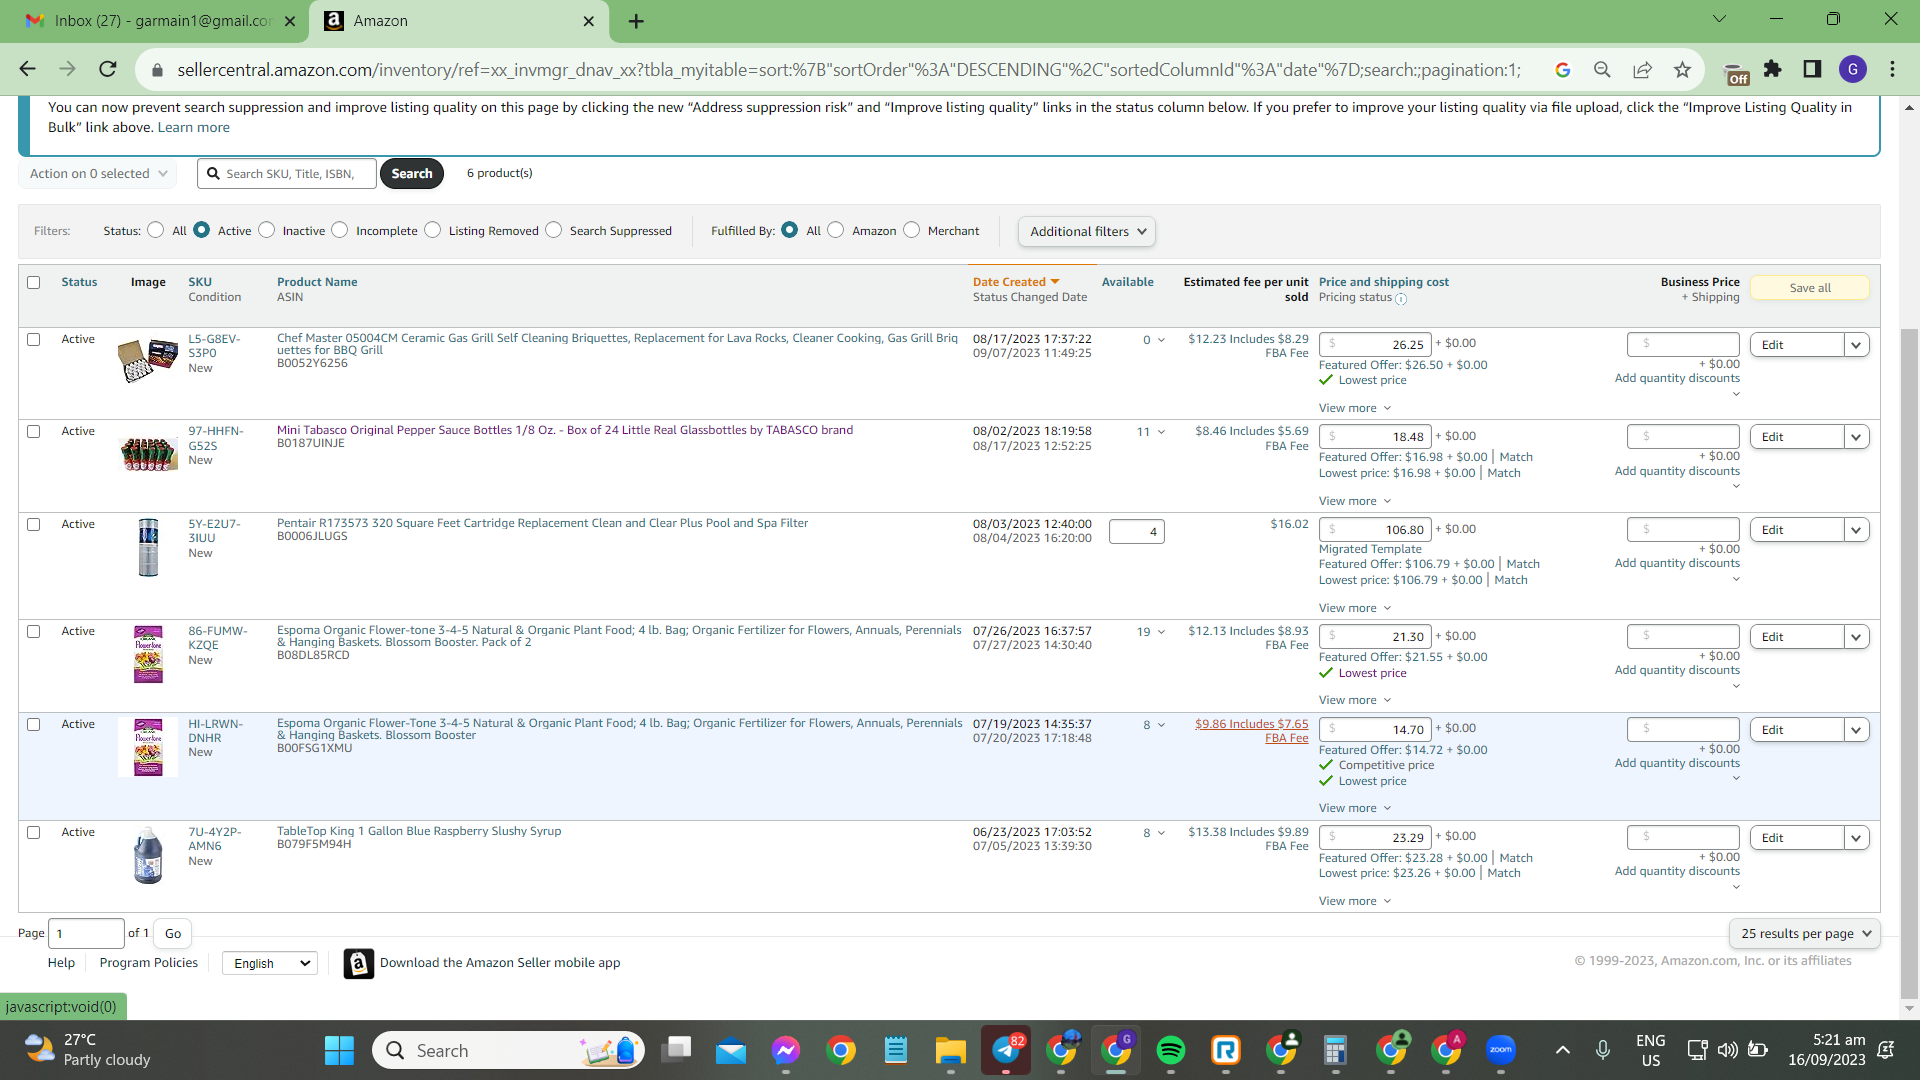Open the Action on 0 selected dropdown
The width and height of the screenshot is (1920, 1080).
98,174
